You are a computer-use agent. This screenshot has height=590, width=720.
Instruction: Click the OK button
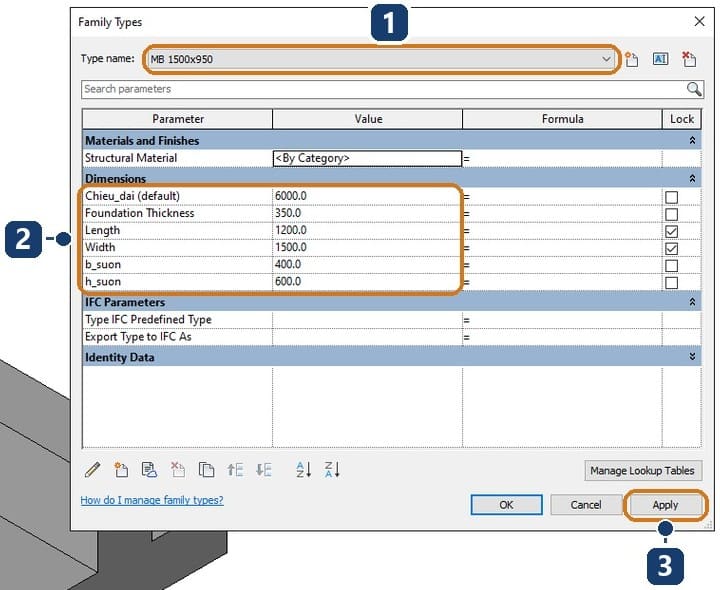(506, 505)
